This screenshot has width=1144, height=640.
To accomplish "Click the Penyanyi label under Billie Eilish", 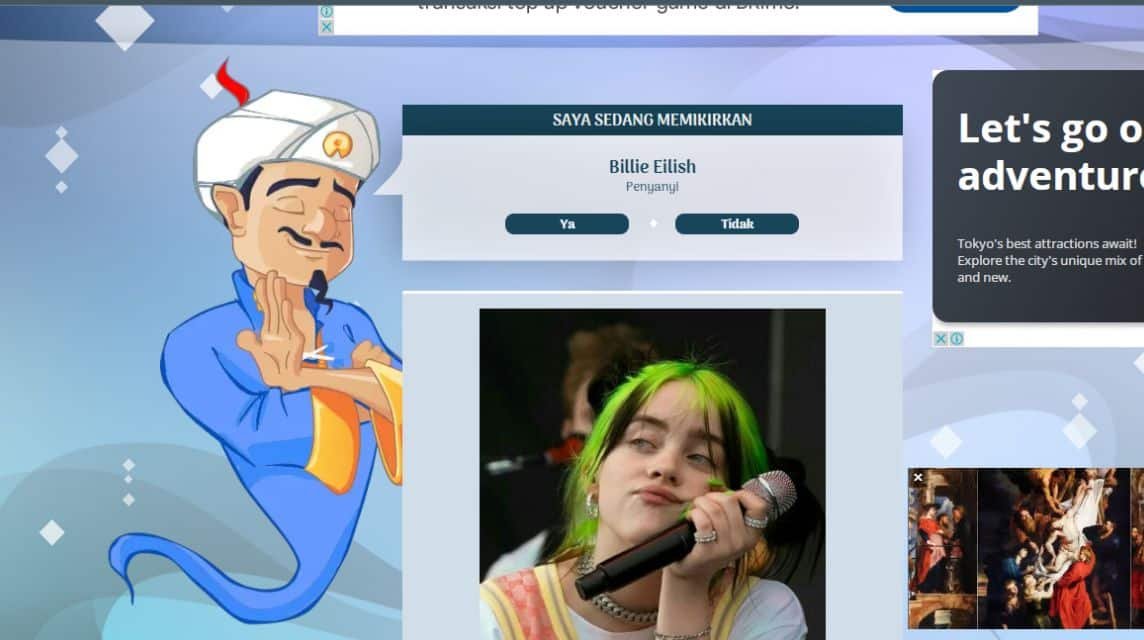I will click(x=651, y=186).
